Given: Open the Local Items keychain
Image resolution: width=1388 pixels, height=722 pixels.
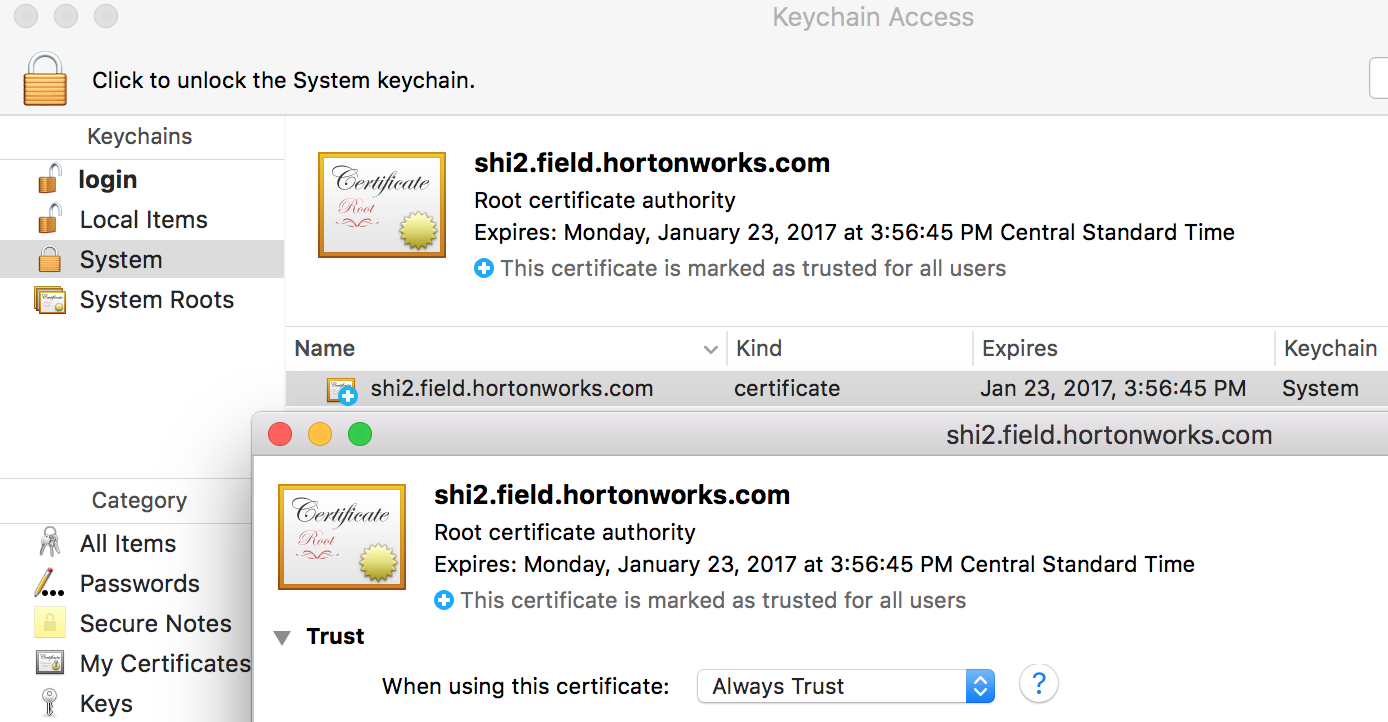Looking at the screenshot, I should 143,220.
